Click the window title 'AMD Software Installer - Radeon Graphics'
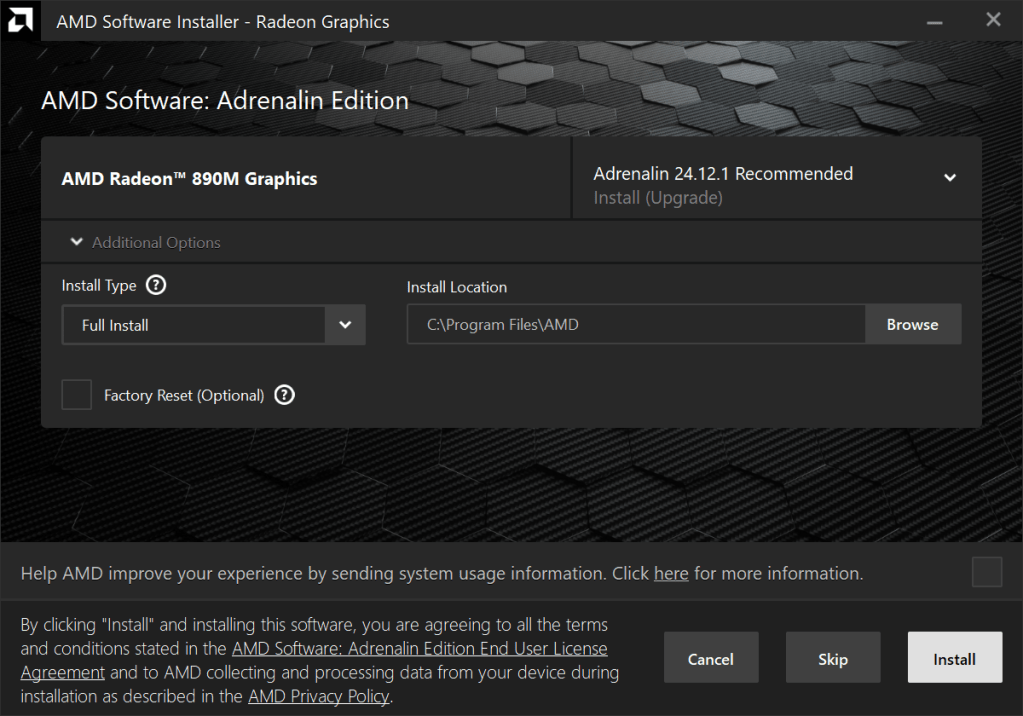Image resolution: width=1023 pixels, height=716 pixels. (x=223, y=21)
